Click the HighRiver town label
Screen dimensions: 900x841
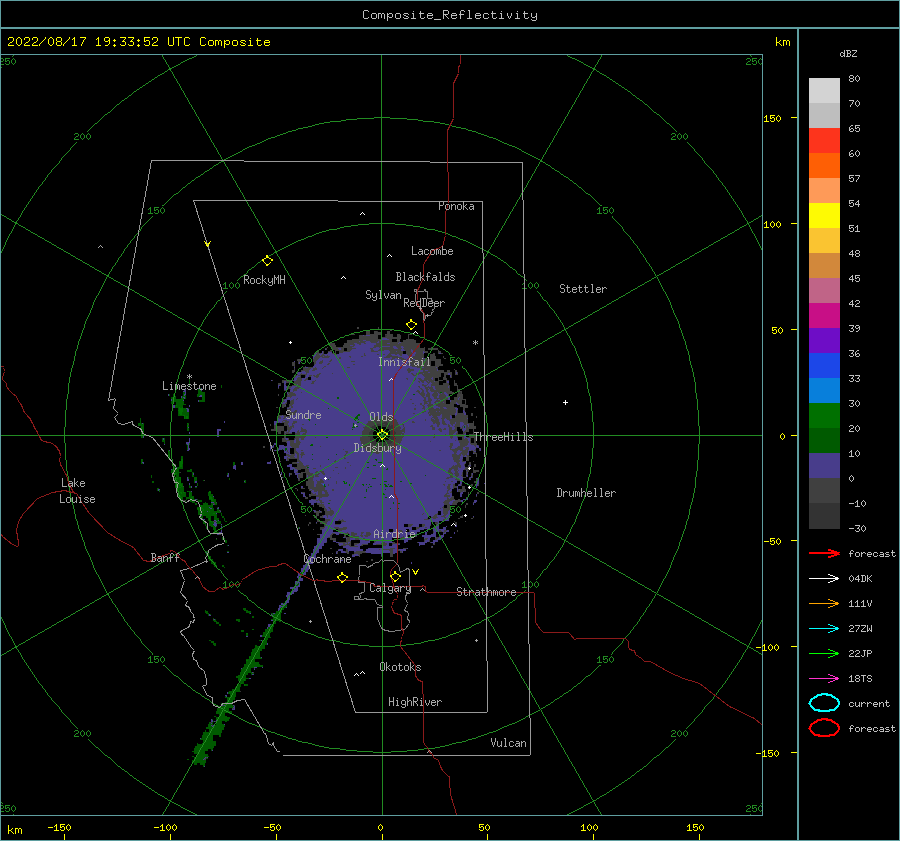tap(415, 702)
